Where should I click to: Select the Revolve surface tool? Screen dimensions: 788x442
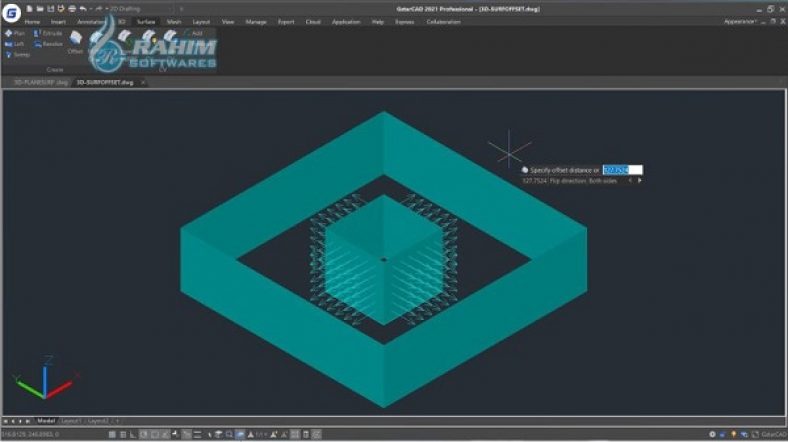48,44
